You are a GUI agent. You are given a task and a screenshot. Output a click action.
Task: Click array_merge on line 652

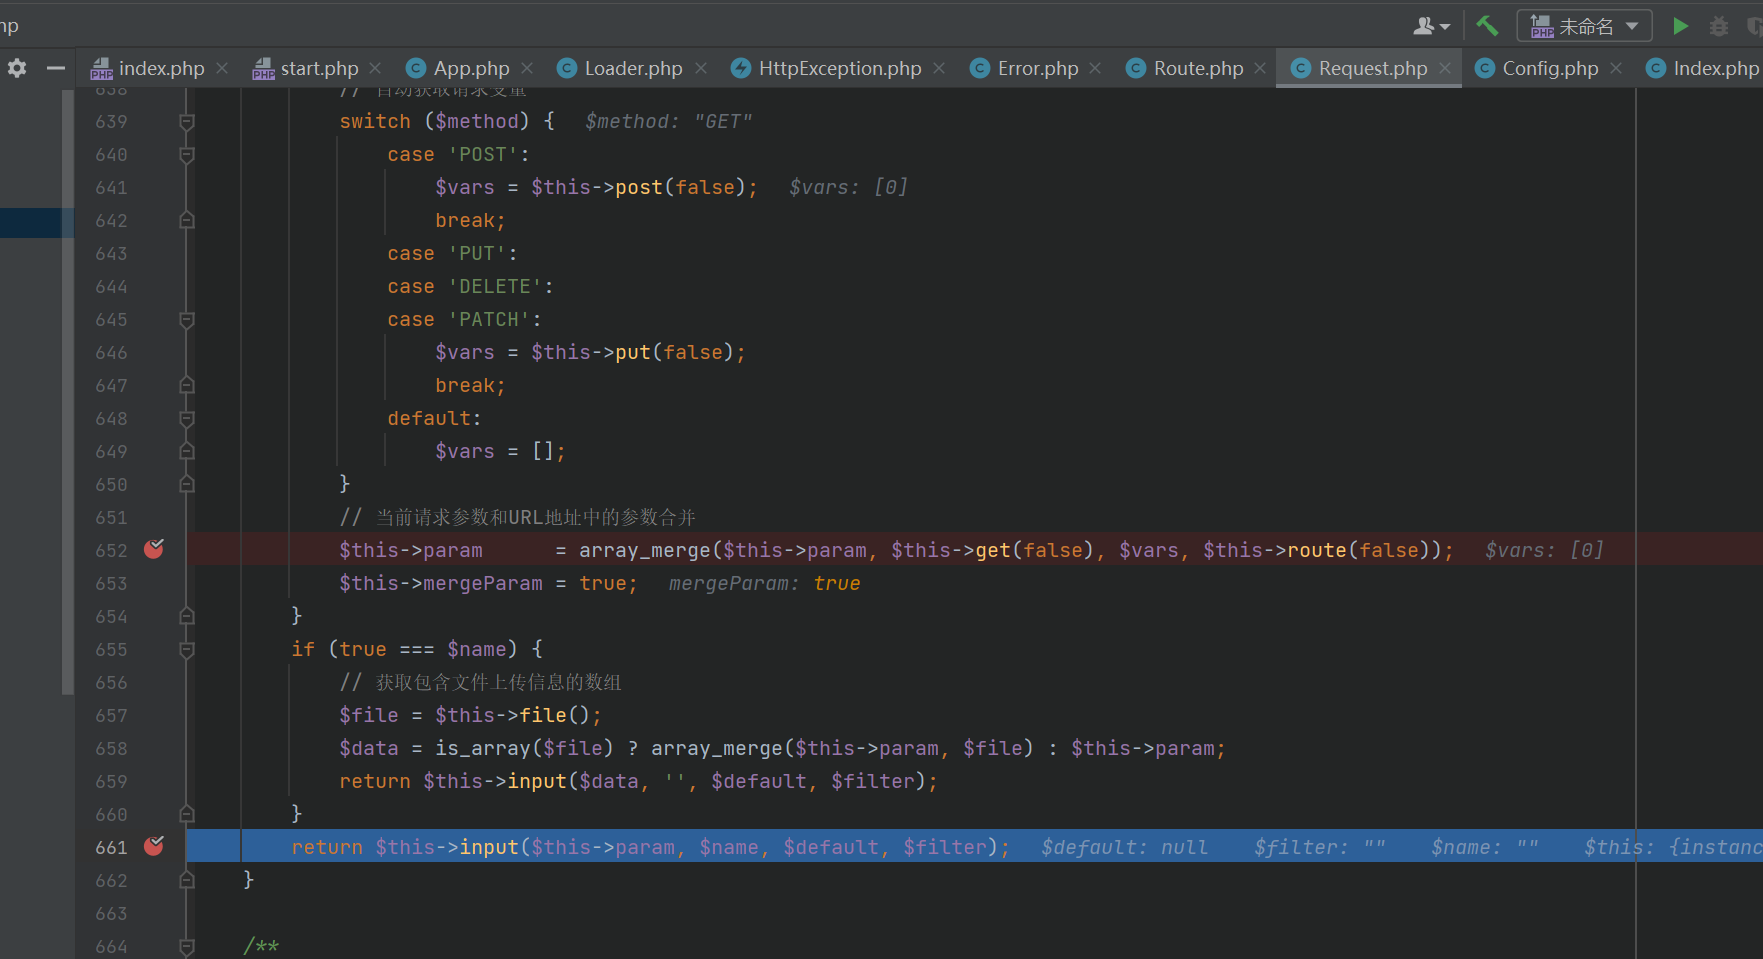tap(644, 550)
